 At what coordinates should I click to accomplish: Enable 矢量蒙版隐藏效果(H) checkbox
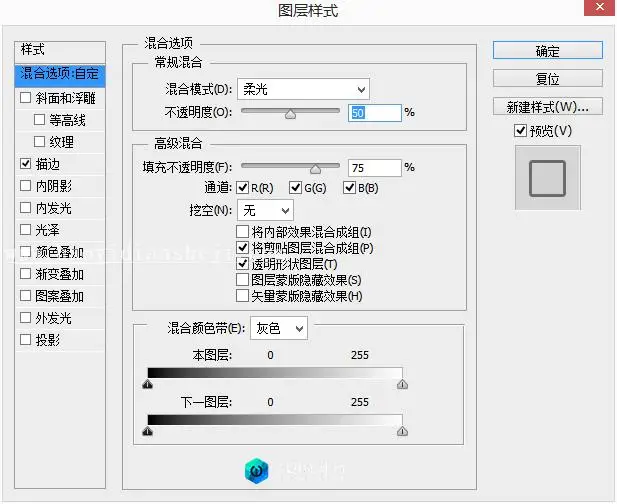click(x=242, y=296)
